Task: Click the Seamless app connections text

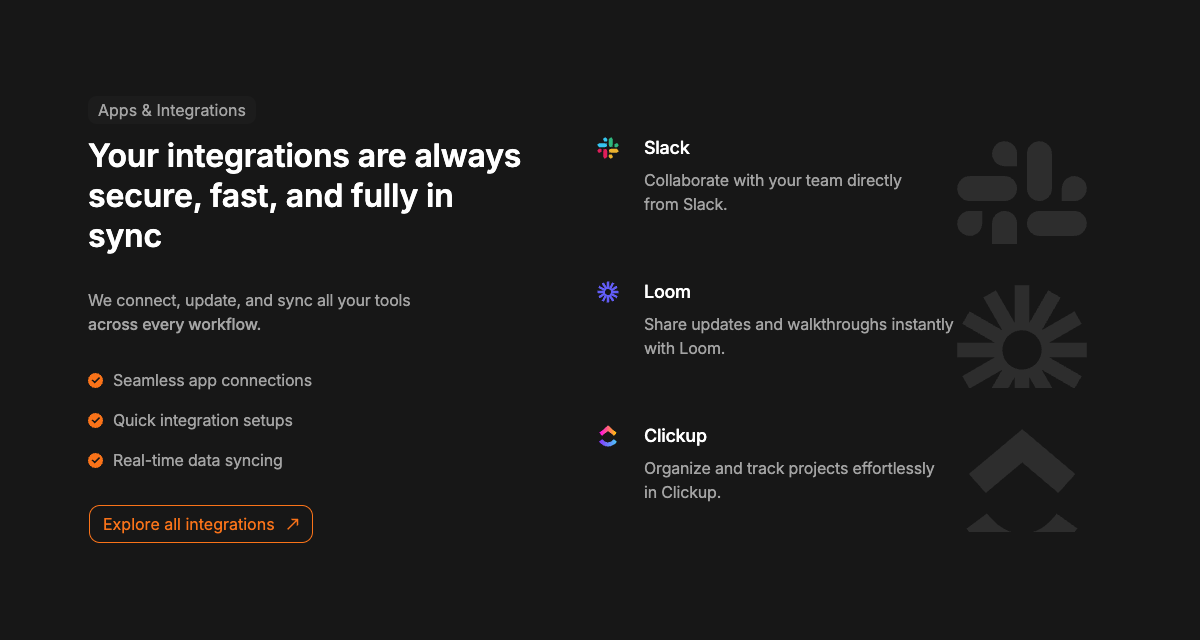Action: pyautogui.click(x=212, y=380)
